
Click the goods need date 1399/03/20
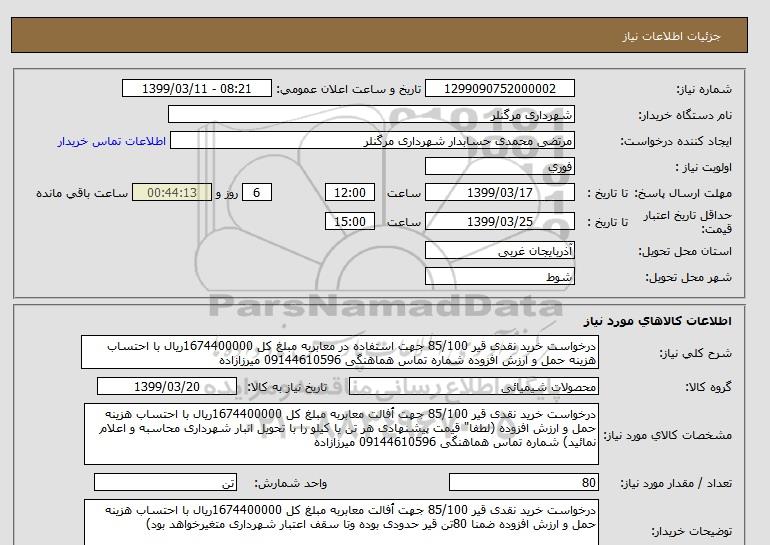pyautogui.click(x=167, y=387)
